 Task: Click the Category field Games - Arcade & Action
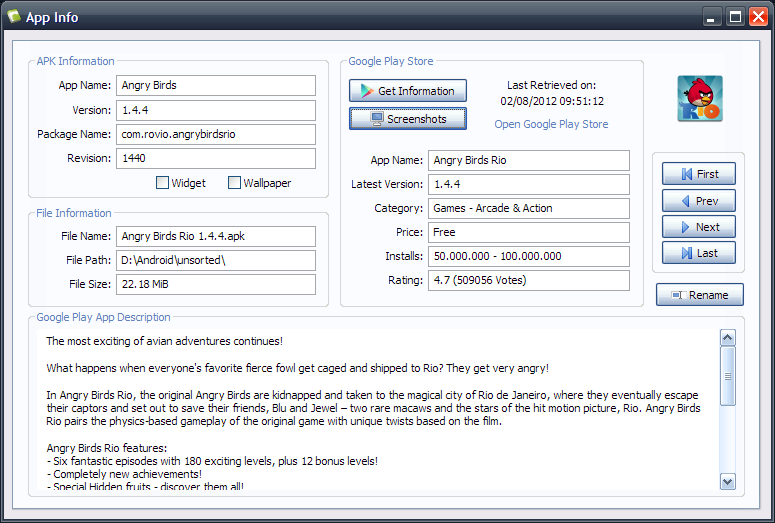pos(529,209)
